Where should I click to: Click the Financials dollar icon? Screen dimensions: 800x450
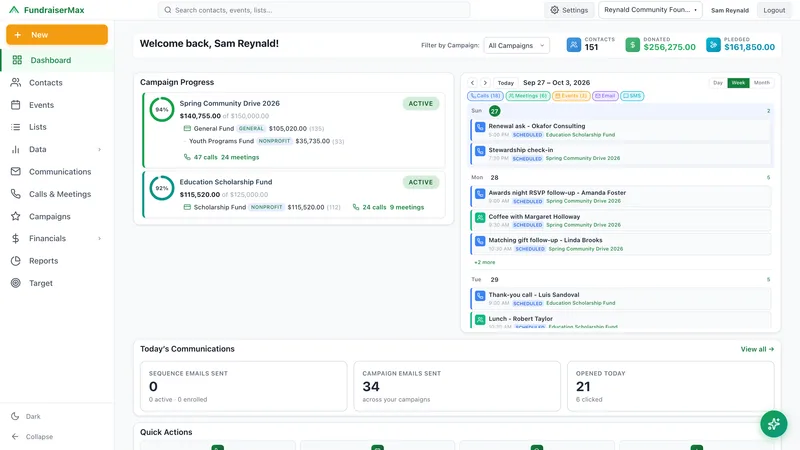16,238
